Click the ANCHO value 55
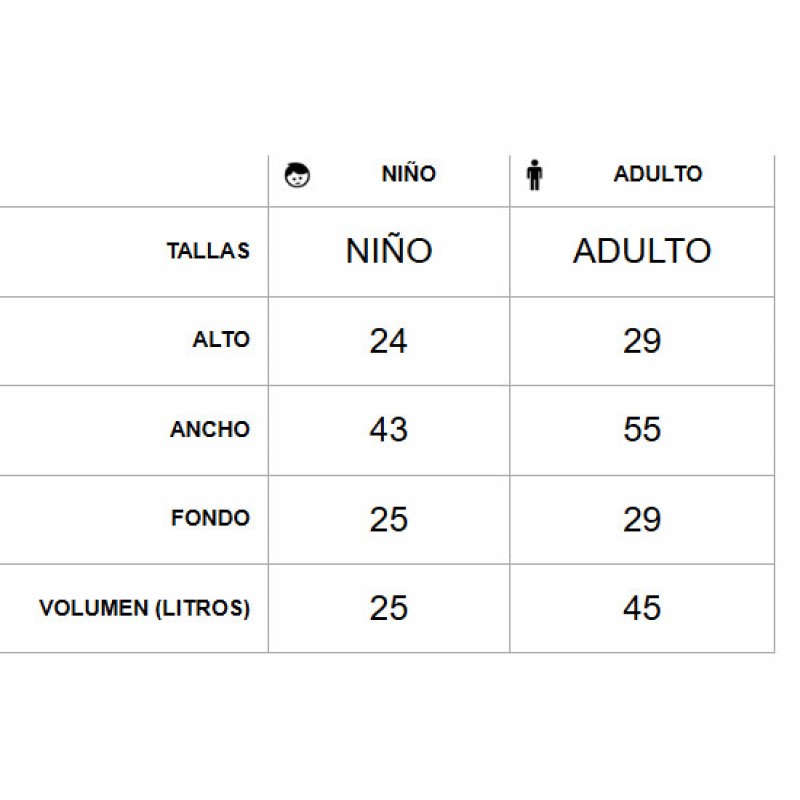 (x=642, y=430)
